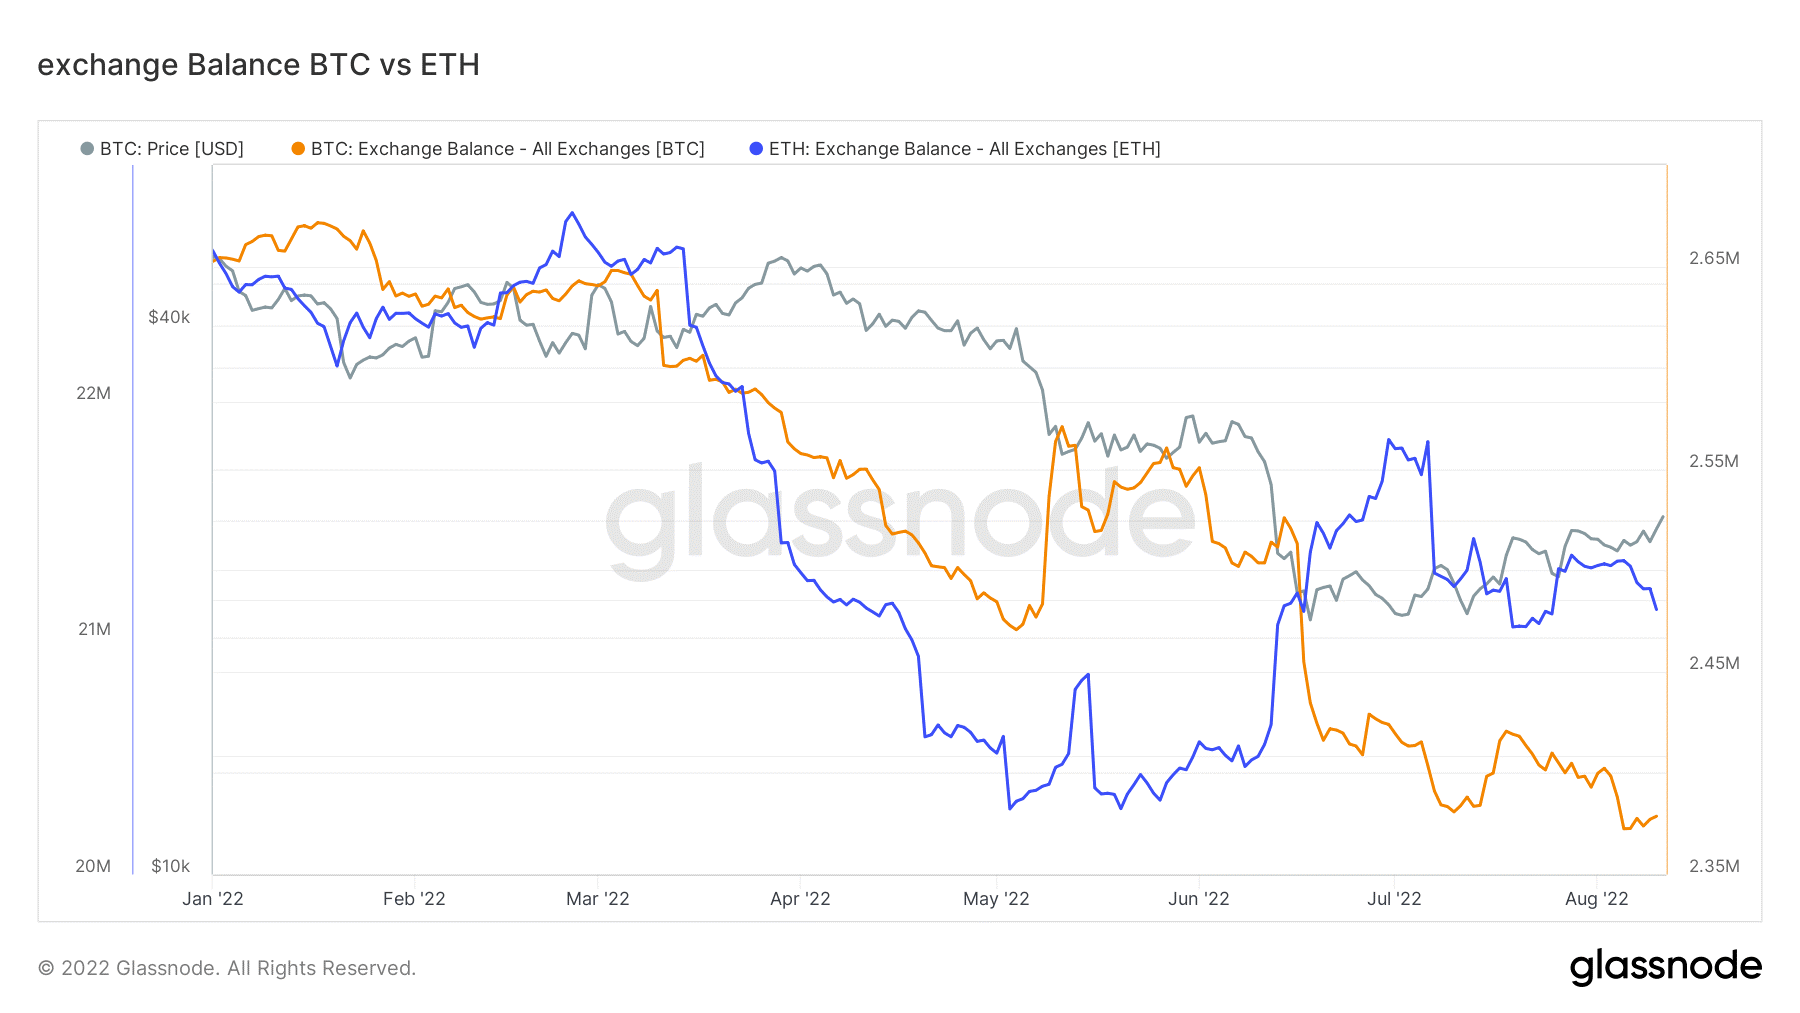Click the 2.65M right axis label
The width and height of the screenshot is (1800, 1013).
[x=1714, y=258]
